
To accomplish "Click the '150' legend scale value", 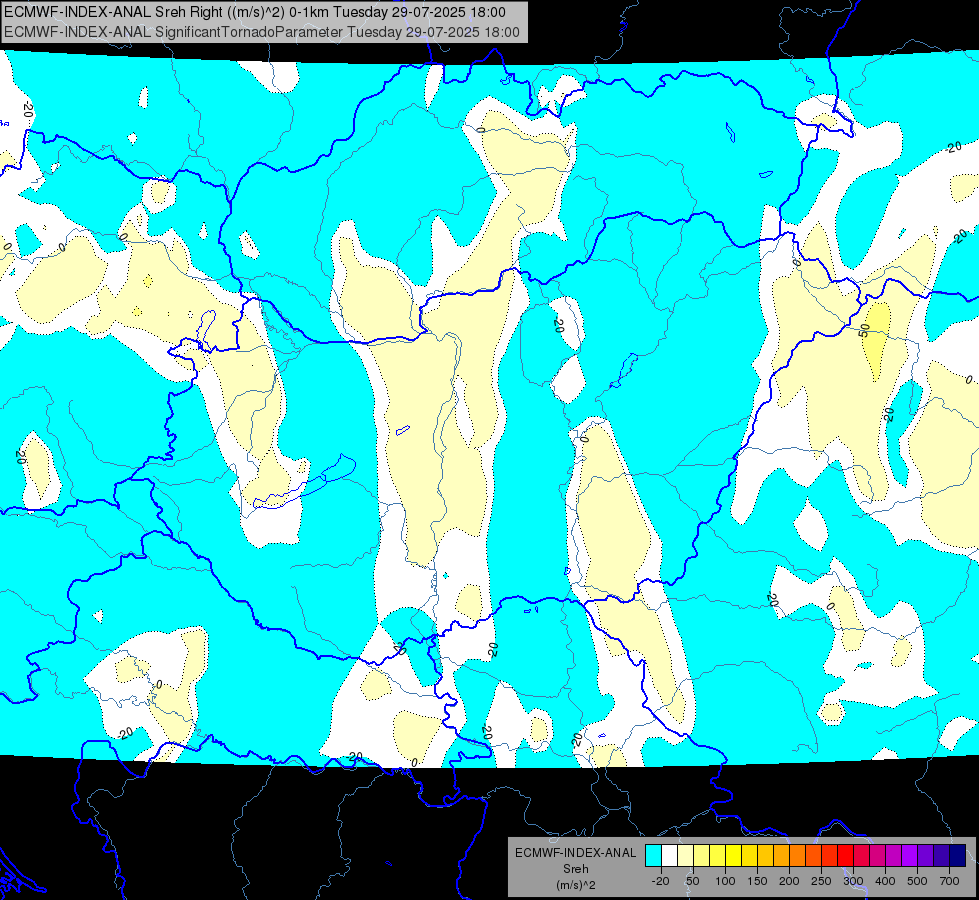I will (x=757, y=881).
